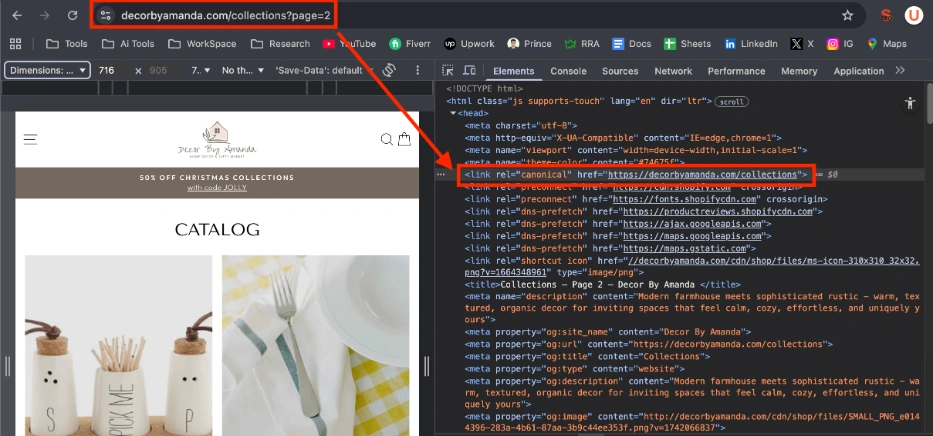Bookmark this page with the star icon
The height and width of the screenshot is (436, 933).
tap(847, 16)
